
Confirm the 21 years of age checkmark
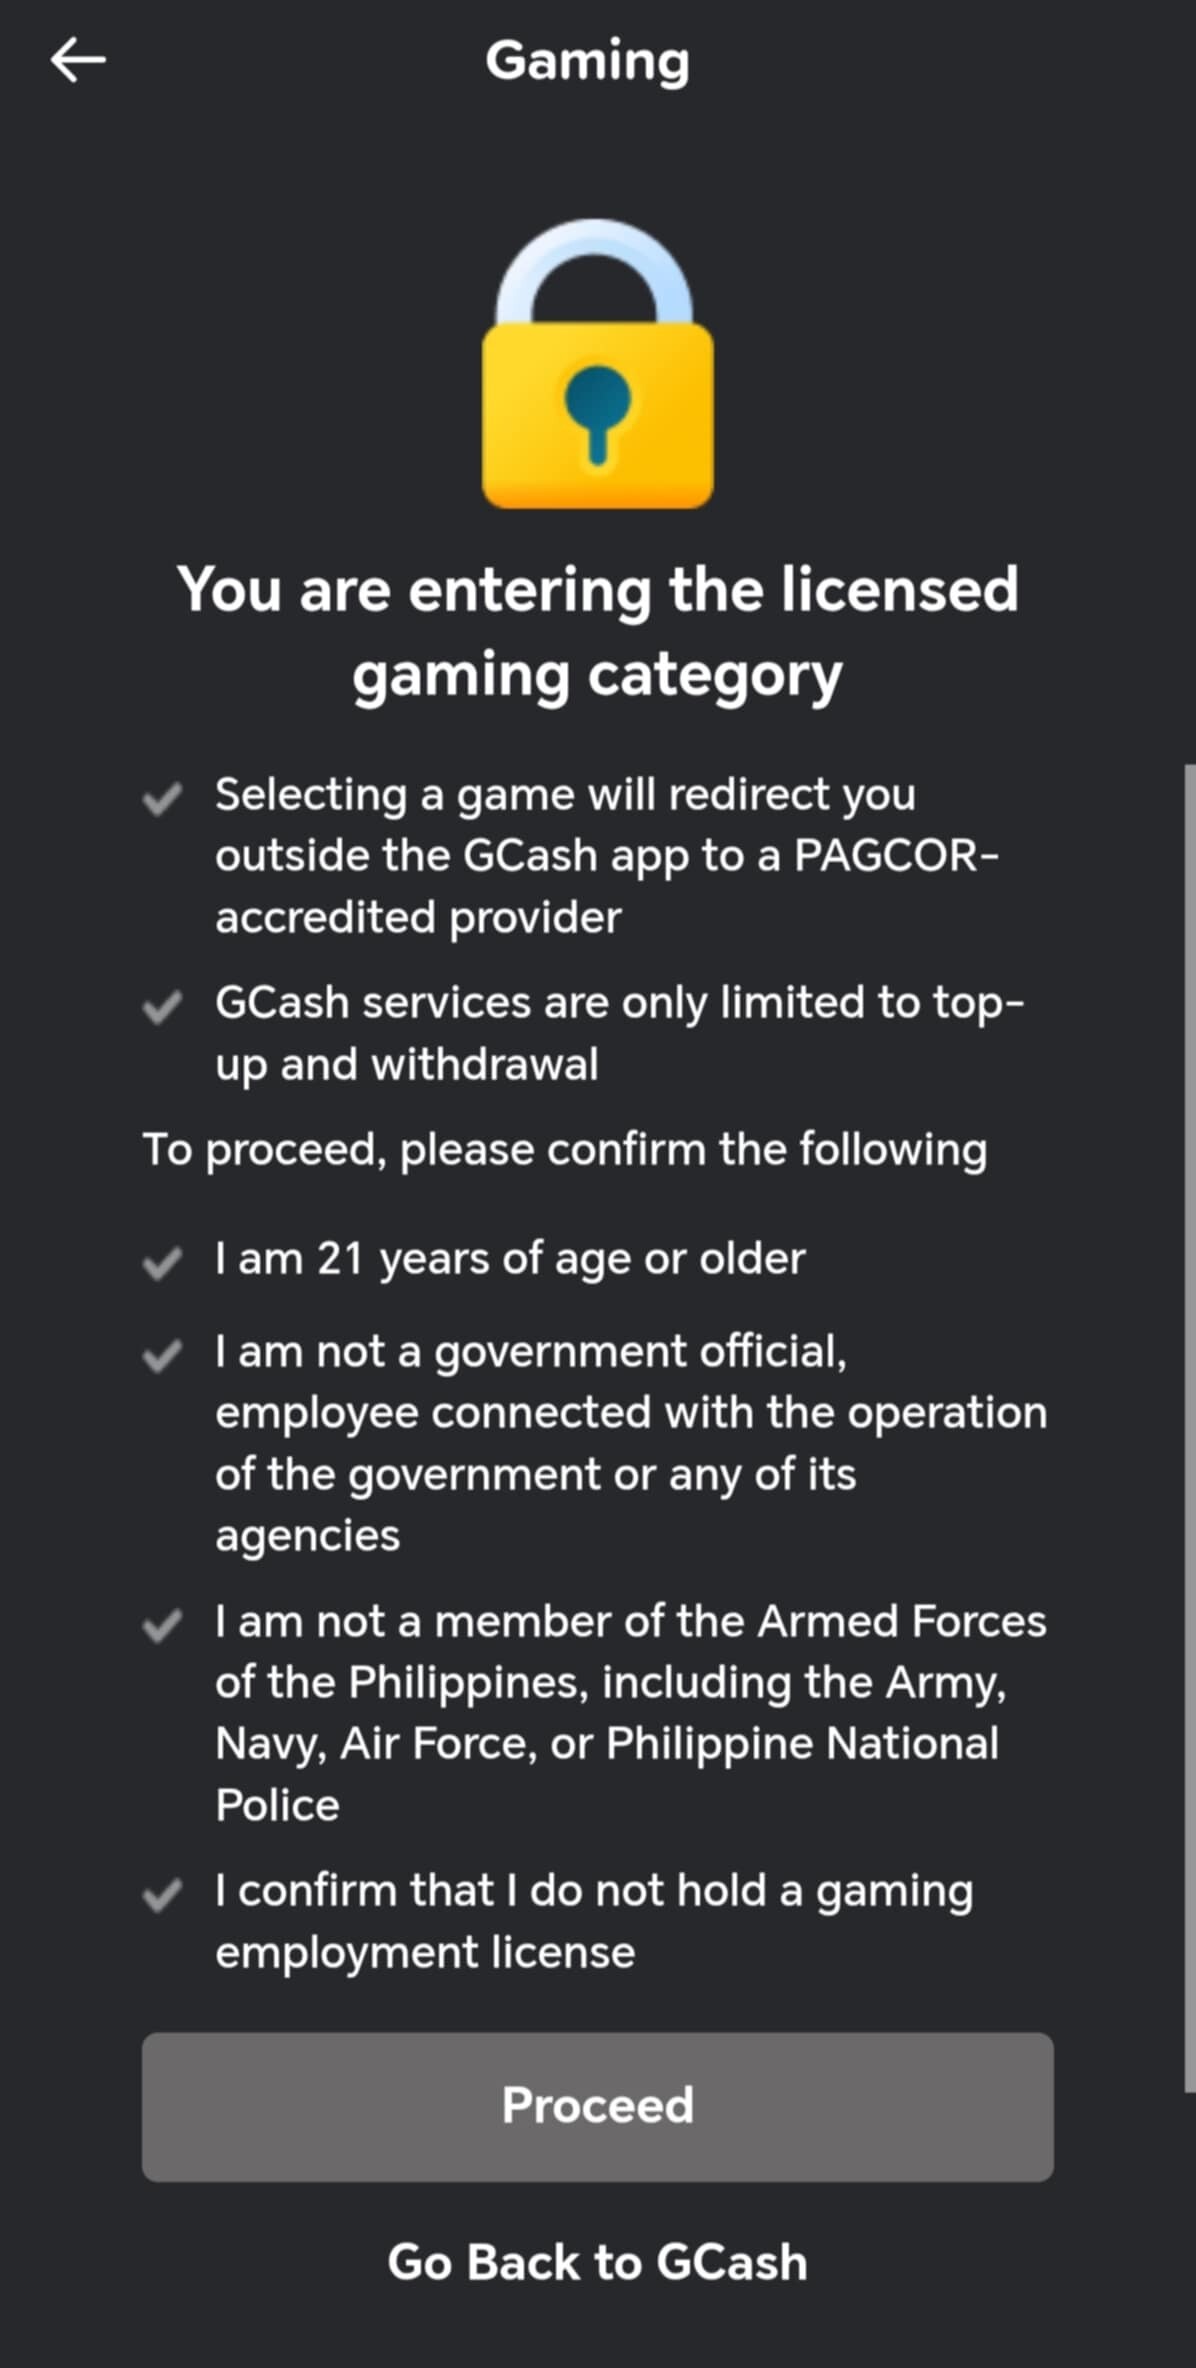[162, 1262]
